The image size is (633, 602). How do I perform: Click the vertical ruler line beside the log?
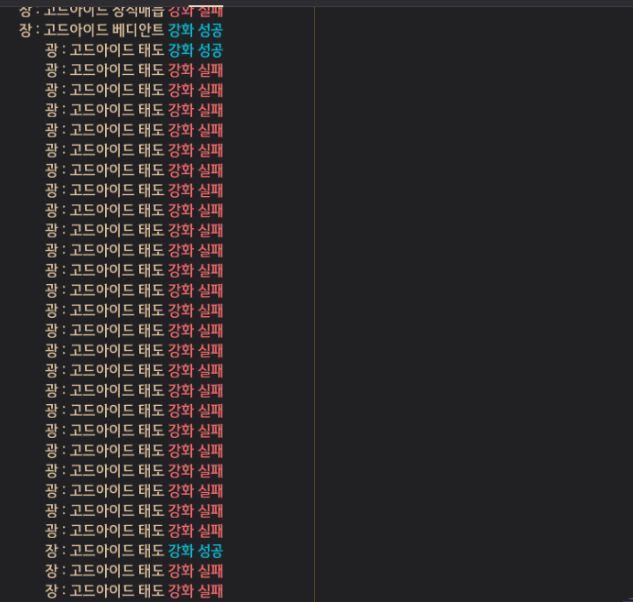tap(314, 300)
